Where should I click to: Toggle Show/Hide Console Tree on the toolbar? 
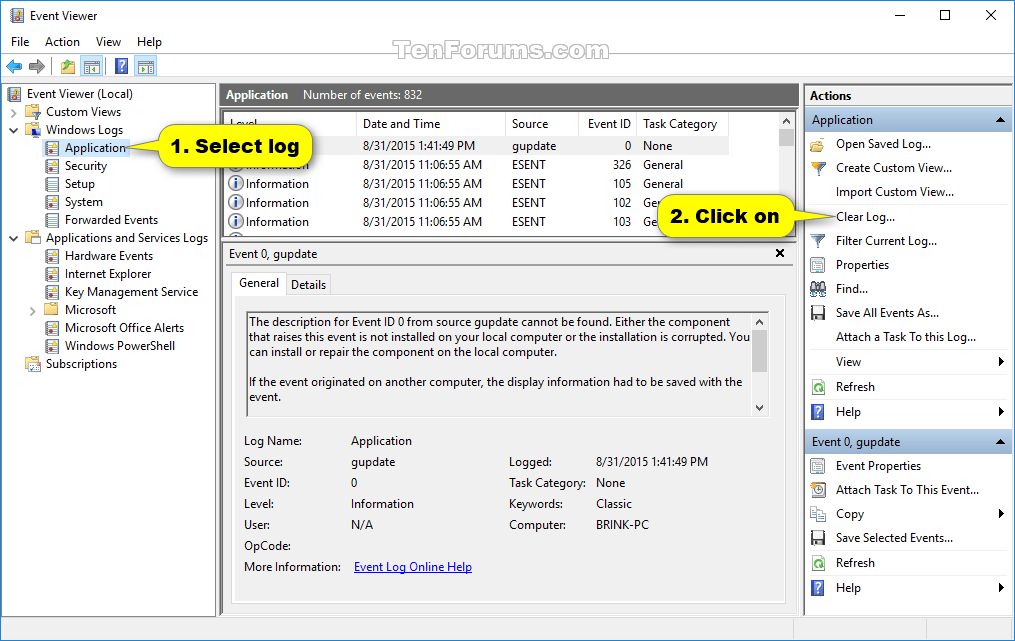(x=91, y=66)
